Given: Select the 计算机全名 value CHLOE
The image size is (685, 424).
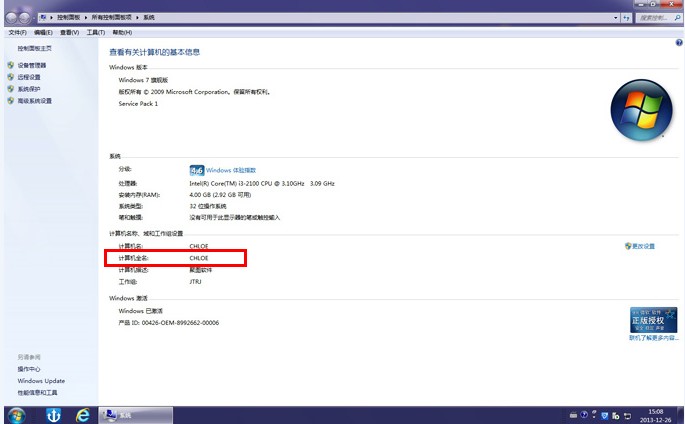Looking at the screenshot, I should tap(199, 258).
